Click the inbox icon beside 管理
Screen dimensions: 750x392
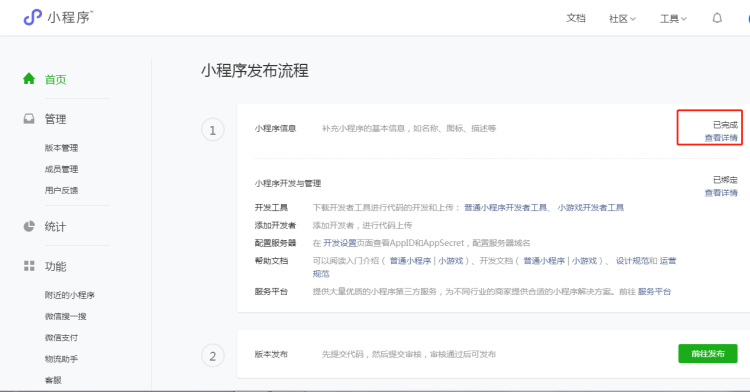[29, 119]
